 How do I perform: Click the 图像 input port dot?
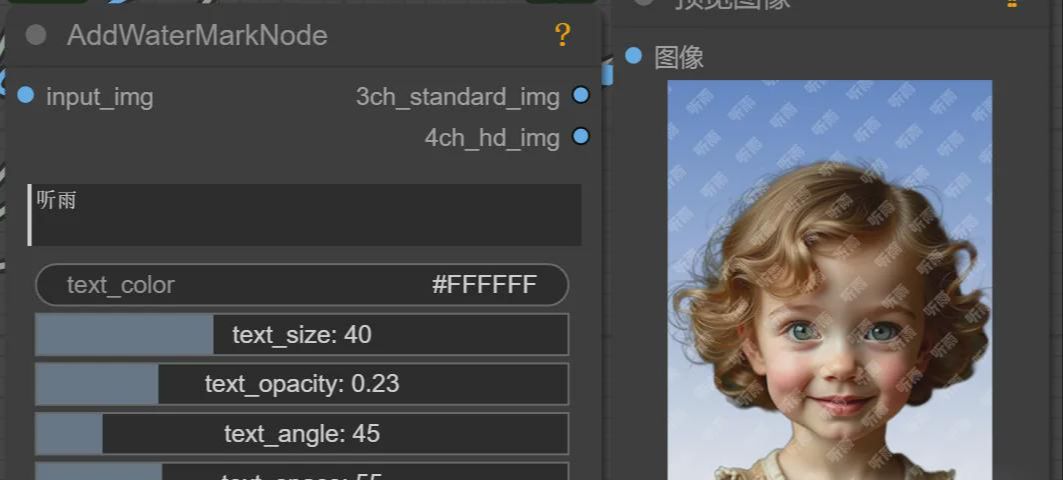tap(633, 56)
